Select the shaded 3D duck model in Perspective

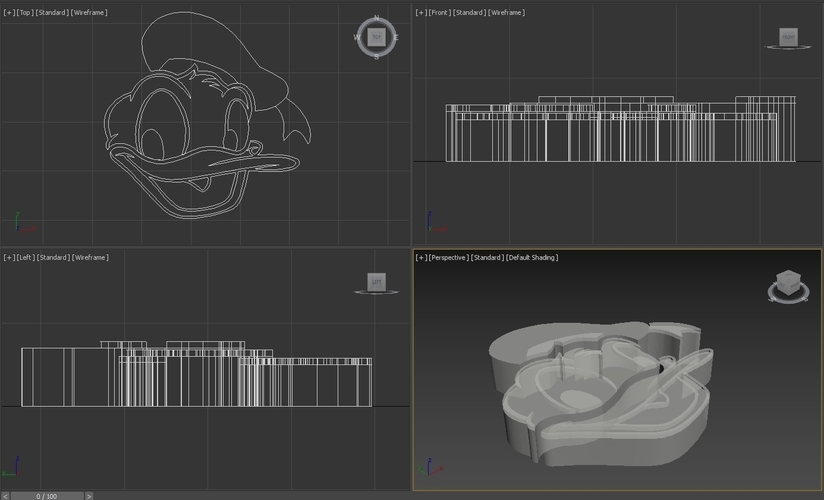click(x=601, y=394)
